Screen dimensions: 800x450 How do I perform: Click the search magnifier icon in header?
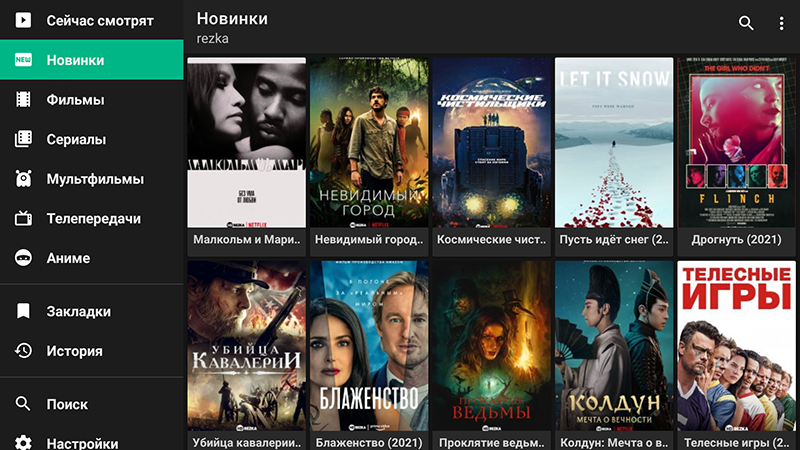(746, 23)
